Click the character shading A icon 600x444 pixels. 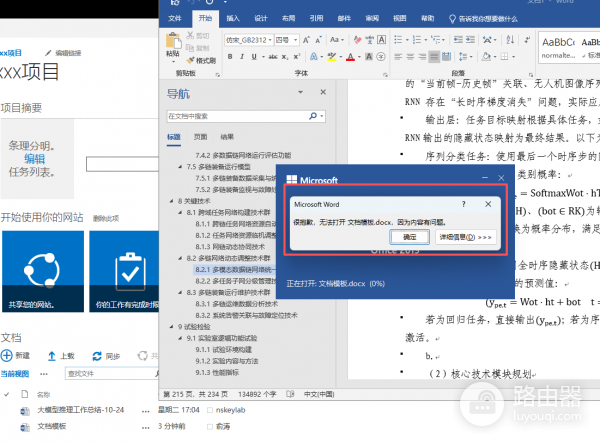369,57
